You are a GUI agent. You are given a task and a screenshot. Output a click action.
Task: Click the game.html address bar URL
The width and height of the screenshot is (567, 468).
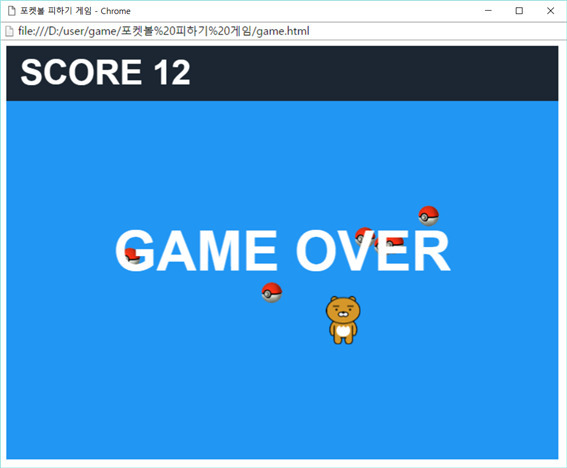pos(164,31)
